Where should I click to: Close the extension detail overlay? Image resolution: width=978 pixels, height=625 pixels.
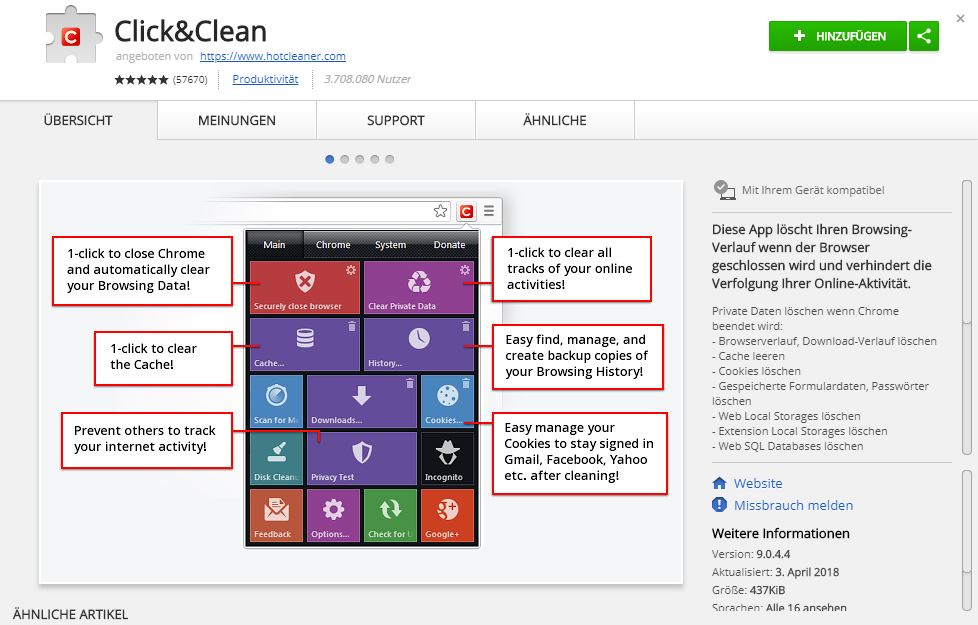(x=961, y=19)
